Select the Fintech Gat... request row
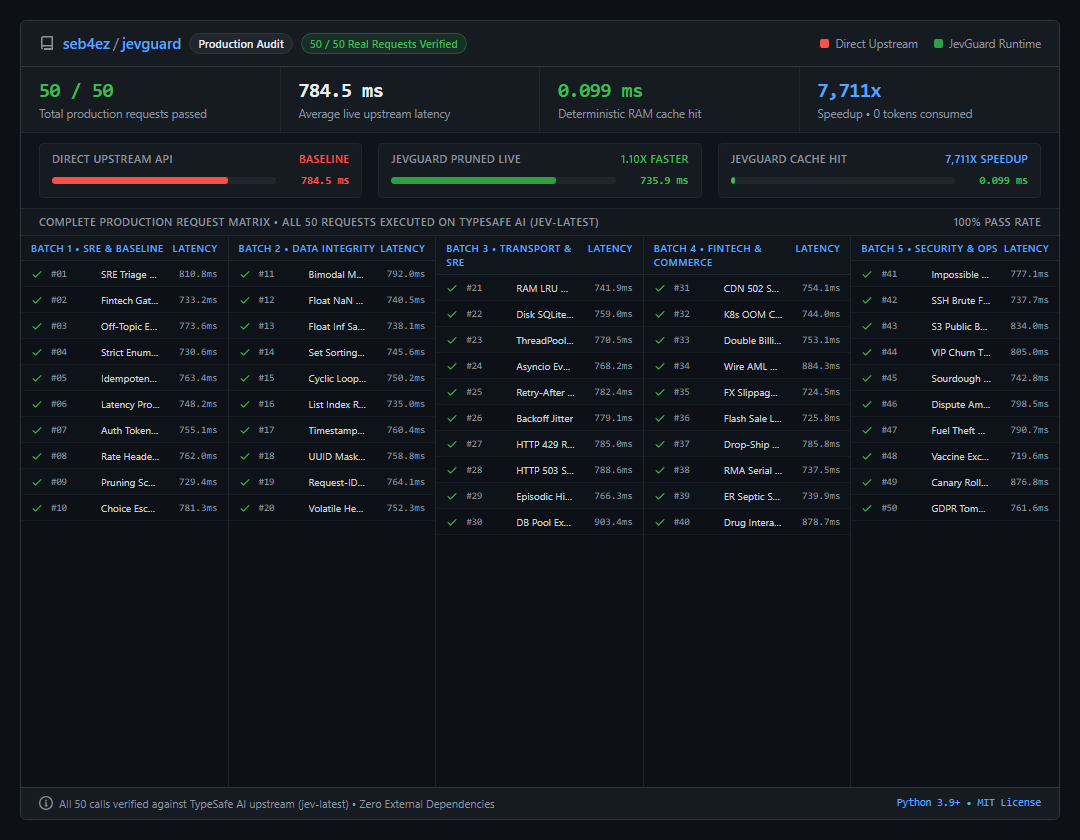The image size is (1080, 840). (125, 300)
